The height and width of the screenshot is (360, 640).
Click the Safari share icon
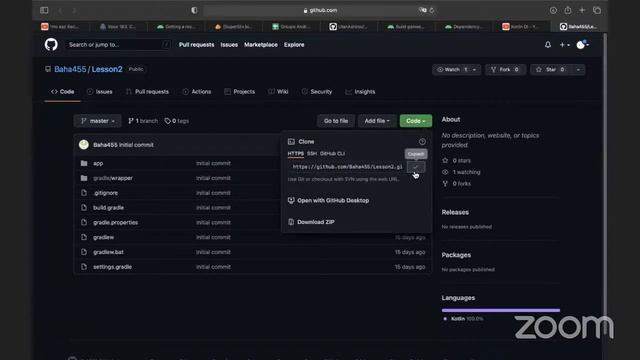567,10
